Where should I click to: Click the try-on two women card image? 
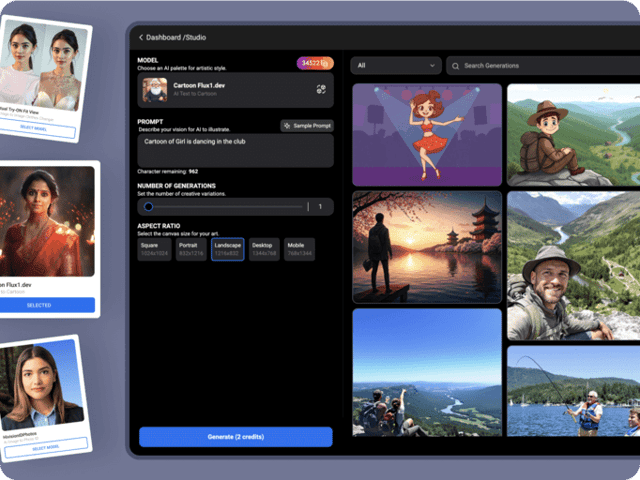click(x=43, y=66)
